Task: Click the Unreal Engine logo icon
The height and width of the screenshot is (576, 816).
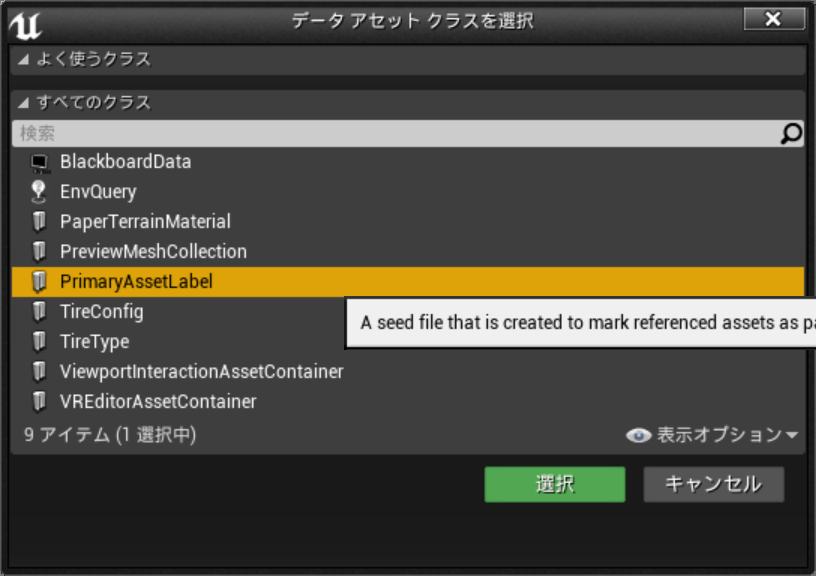Action: pyautogui.click(x=26, y=25)
